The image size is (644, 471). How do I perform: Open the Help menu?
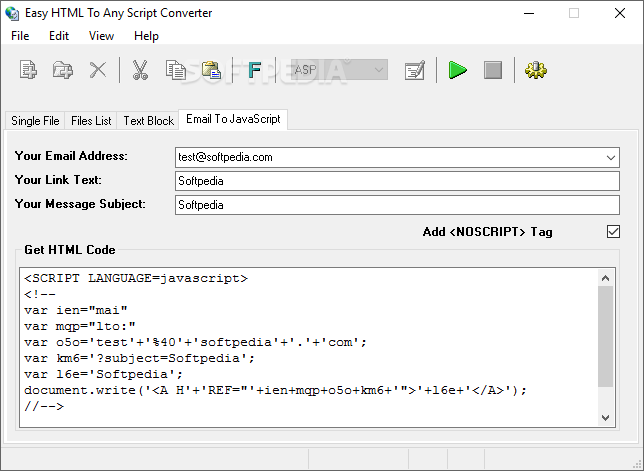click(146, 36)
